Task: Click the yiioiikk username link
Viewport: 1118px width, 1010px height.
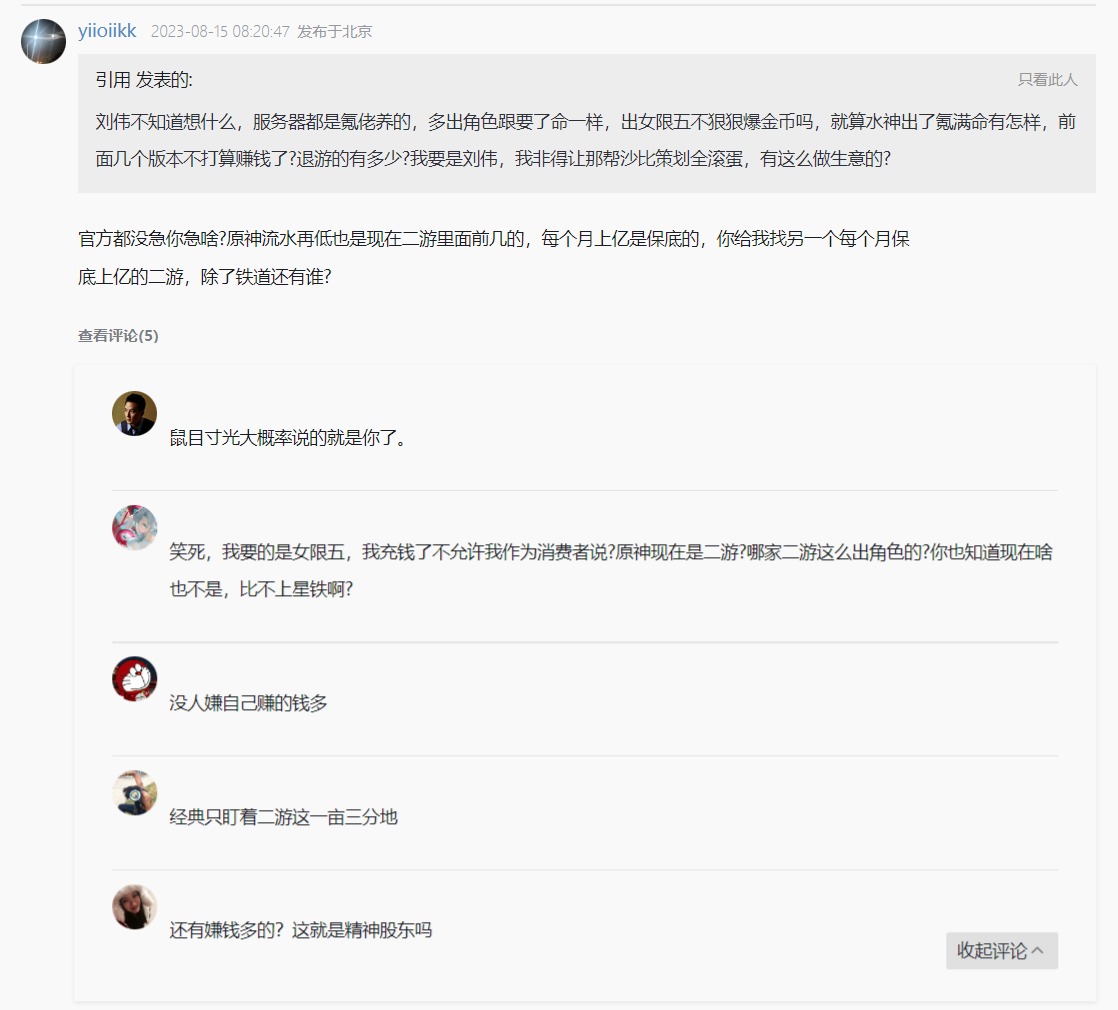Action: click(x=107, y=31)
